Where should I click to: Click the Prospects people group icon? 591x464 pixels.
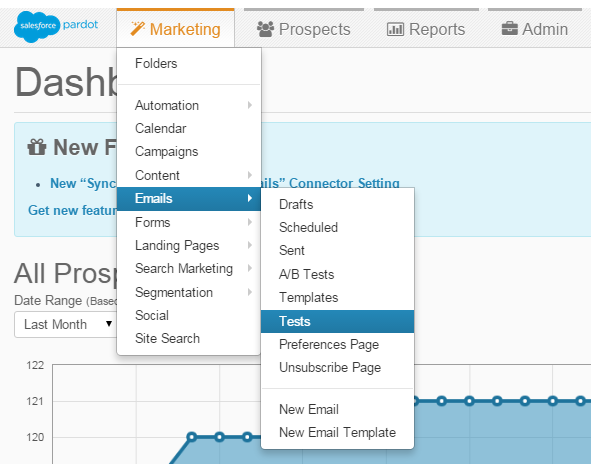click(265, 29)
